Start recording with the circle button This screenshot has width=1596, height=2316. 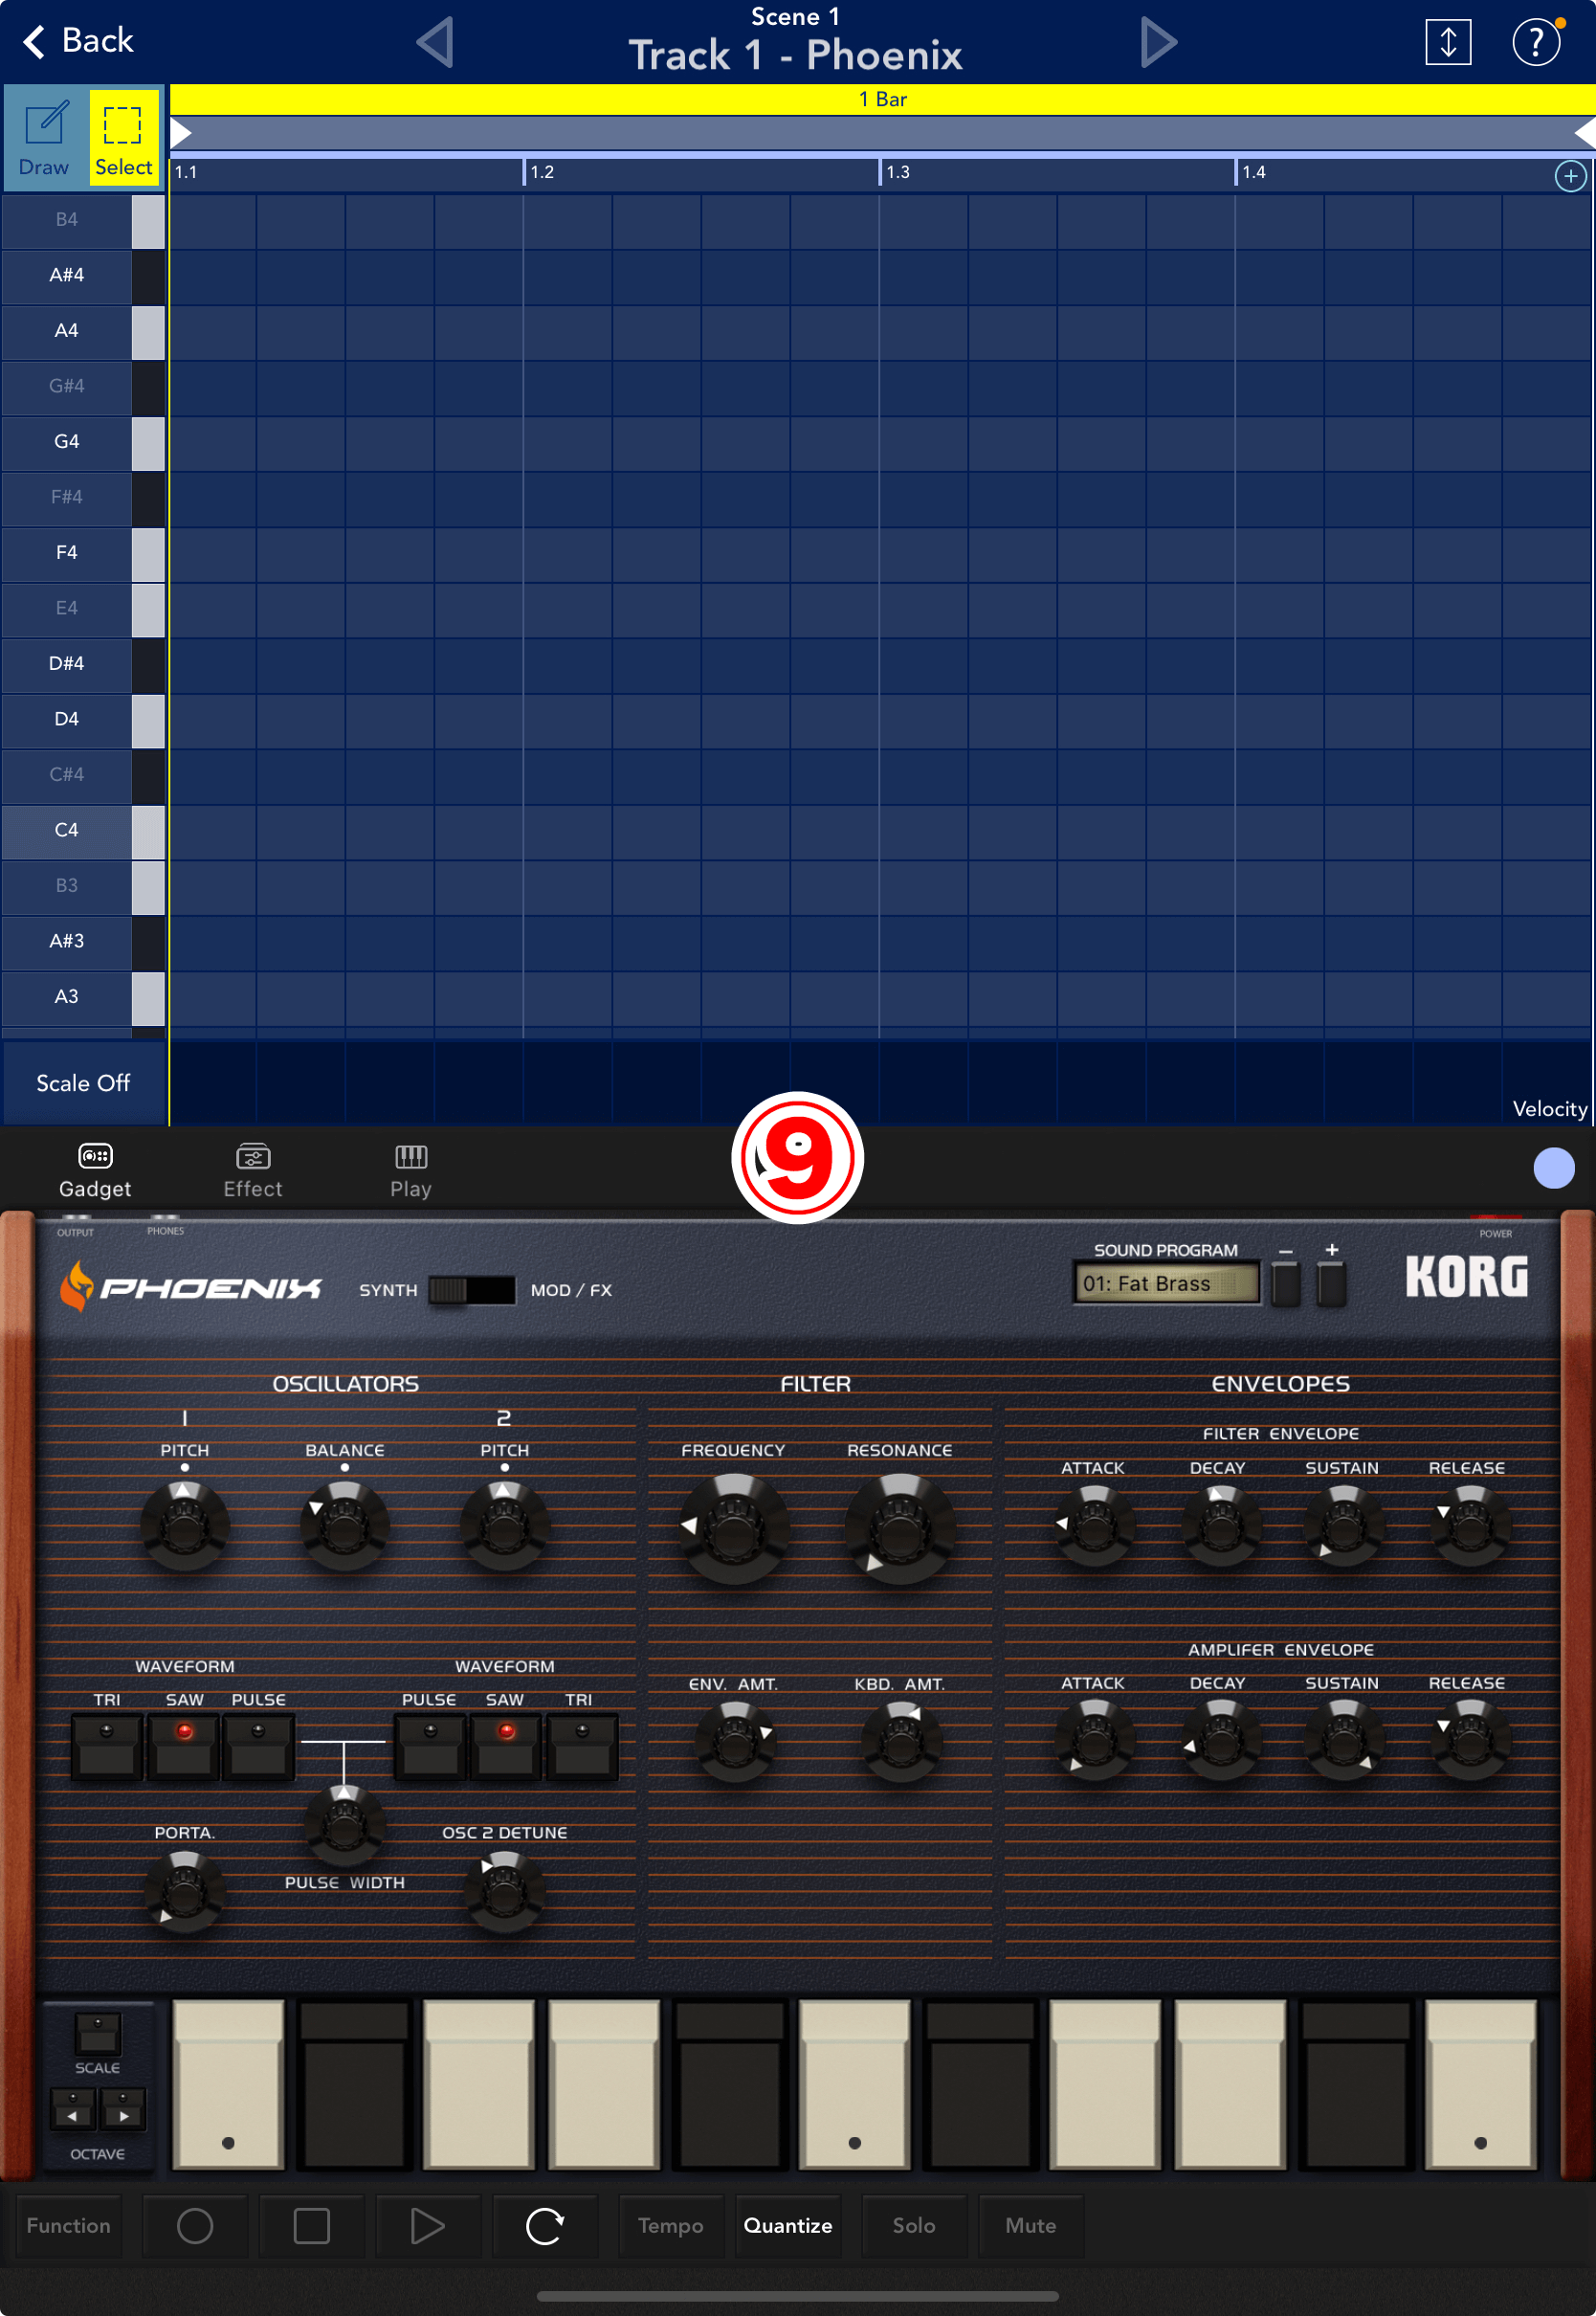pyautogui.click(x=195, y=2225)
